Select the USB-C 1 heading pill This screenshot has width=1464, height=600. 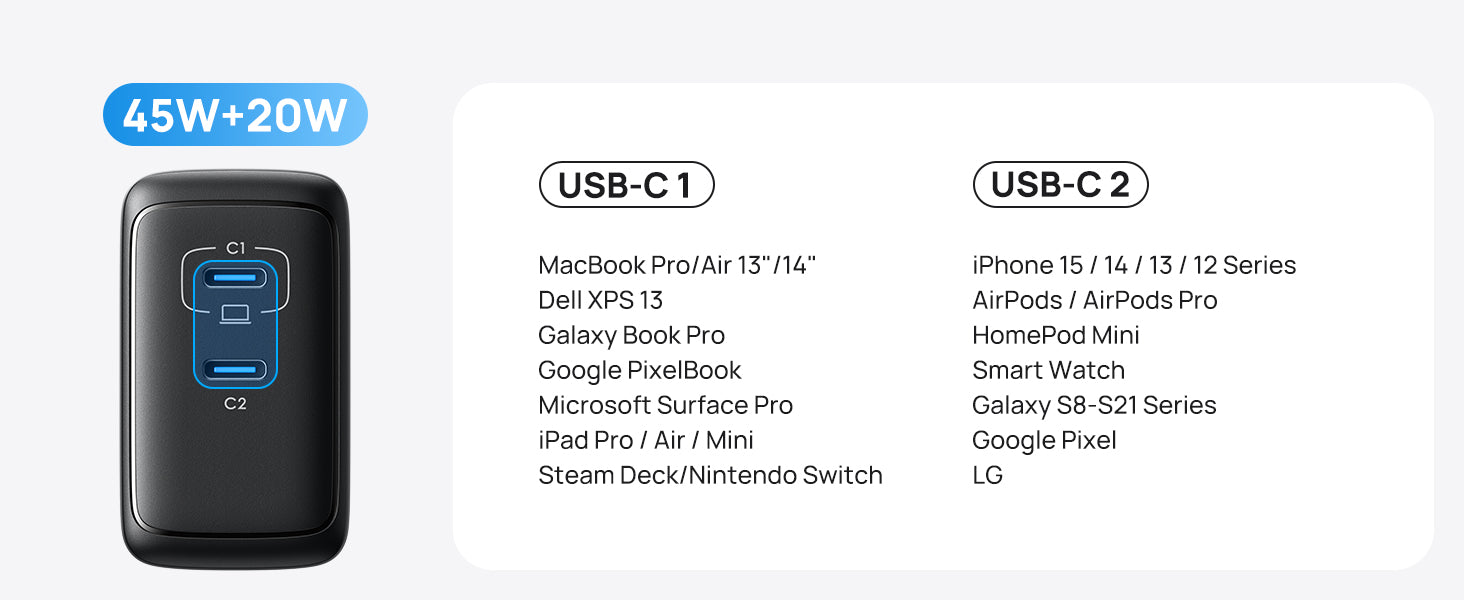626,185
